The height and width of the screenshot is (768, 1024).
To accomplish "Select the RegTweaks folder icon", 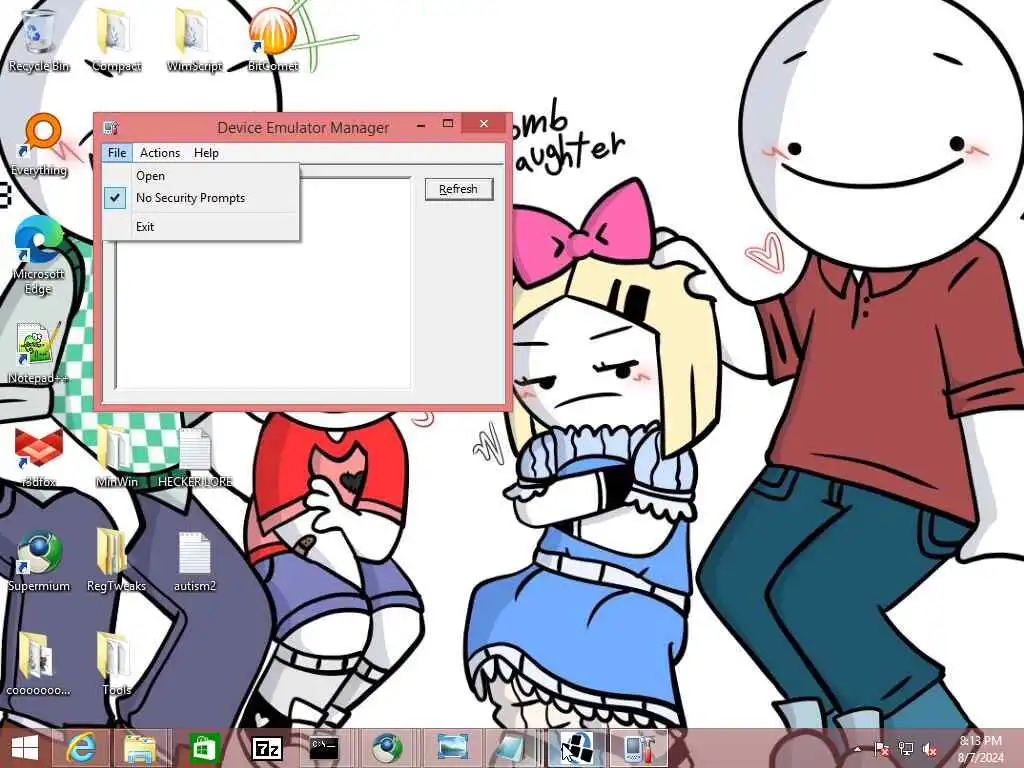I will (x=116, y=562).
